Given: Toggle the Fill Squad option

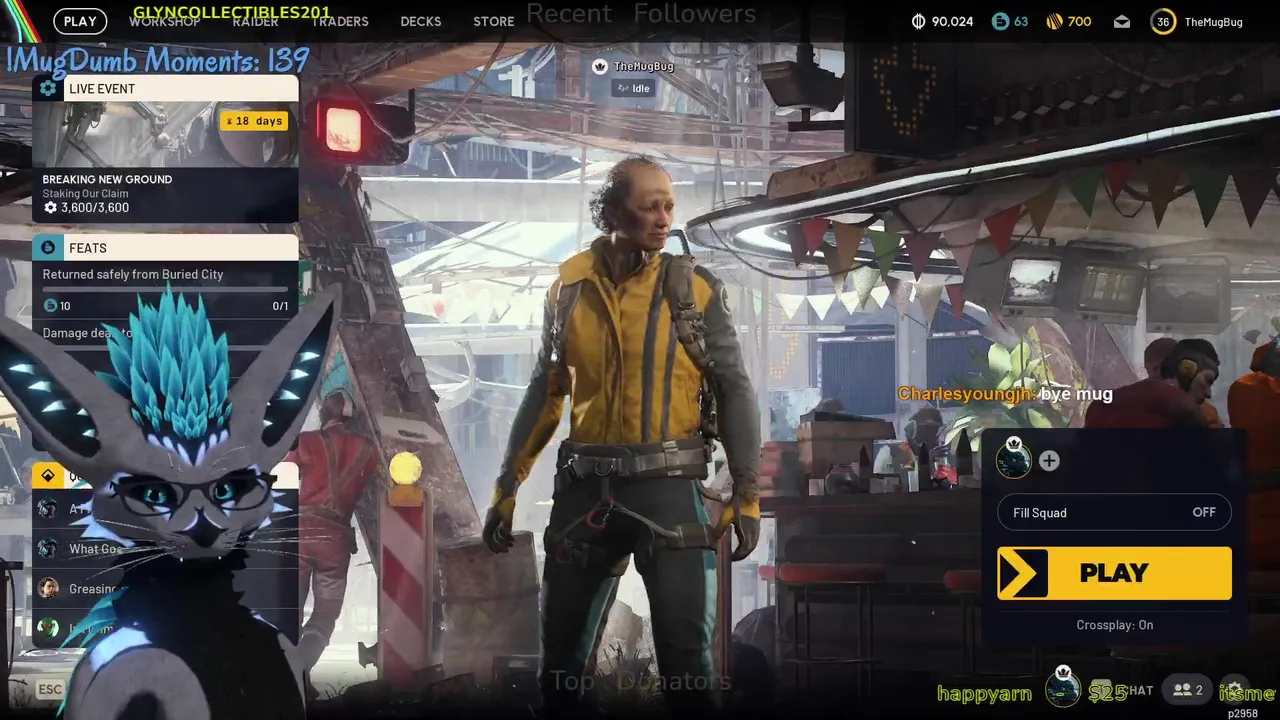Looking at the screenshot, I should [1114, 512].
